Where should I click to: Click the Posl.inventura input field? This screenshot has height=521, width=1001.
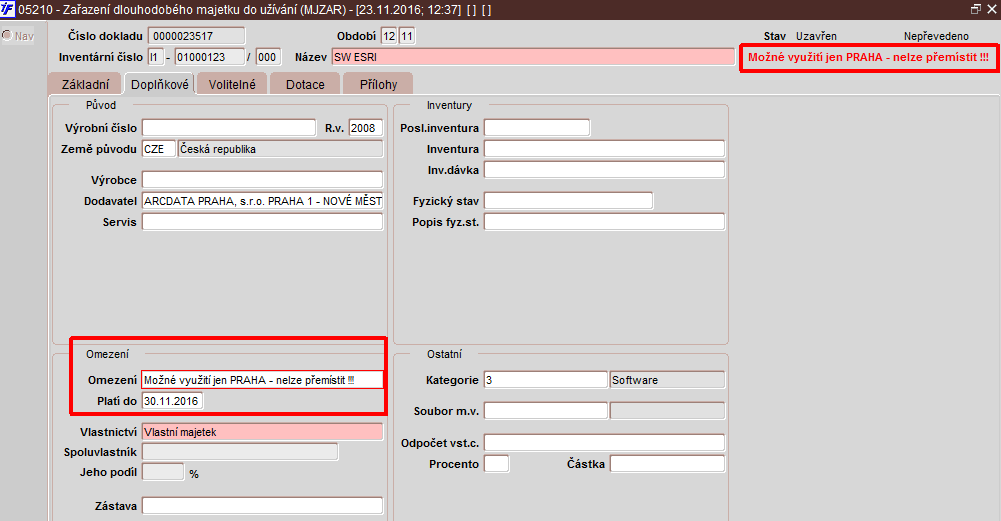tap(537, 128)
